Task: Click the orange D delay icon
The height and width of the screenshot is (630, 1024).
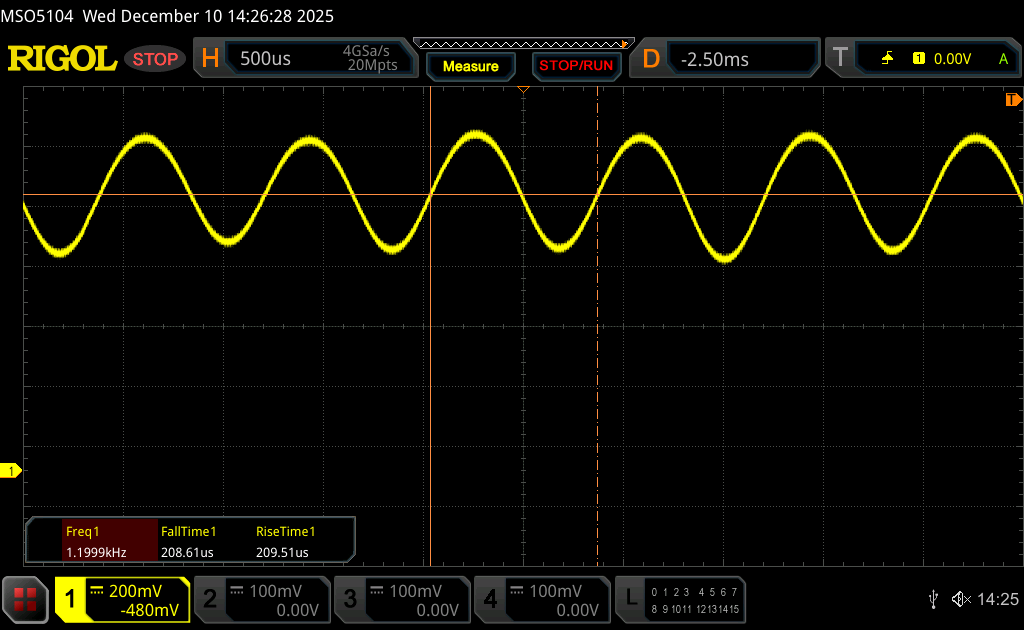Action: (651, 59)
